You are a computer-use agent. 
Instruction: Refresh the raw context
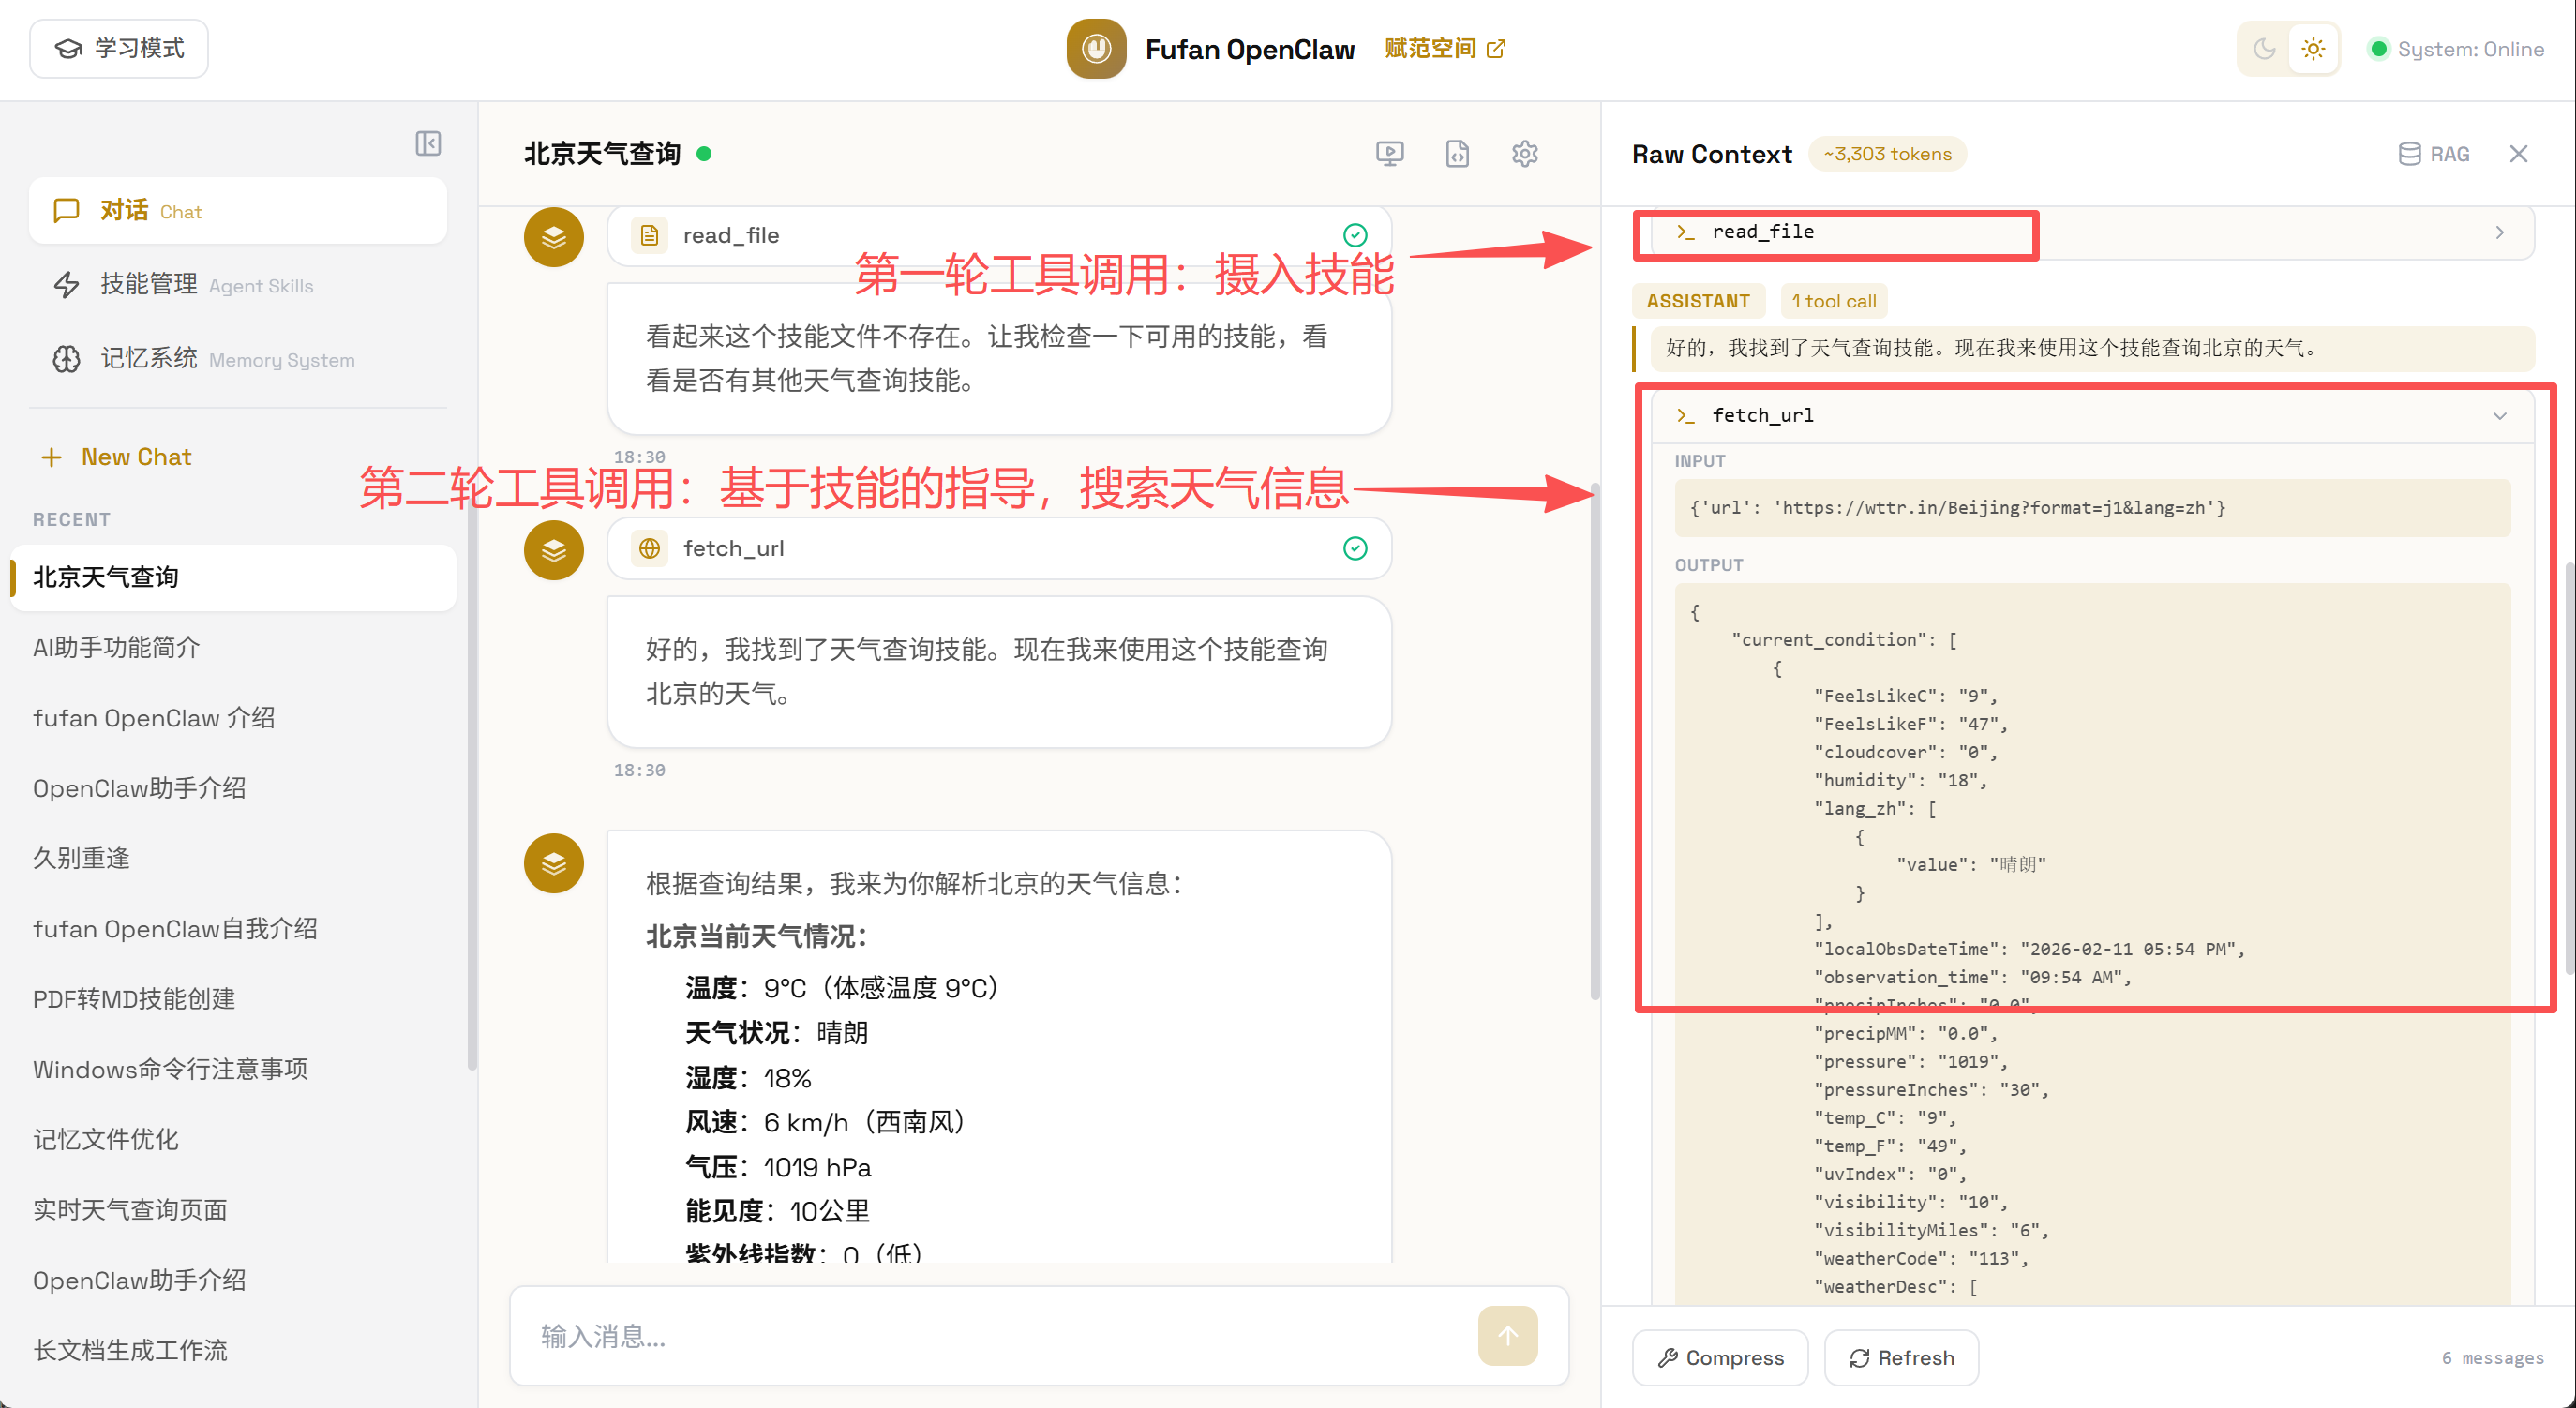(1901, 1358)
